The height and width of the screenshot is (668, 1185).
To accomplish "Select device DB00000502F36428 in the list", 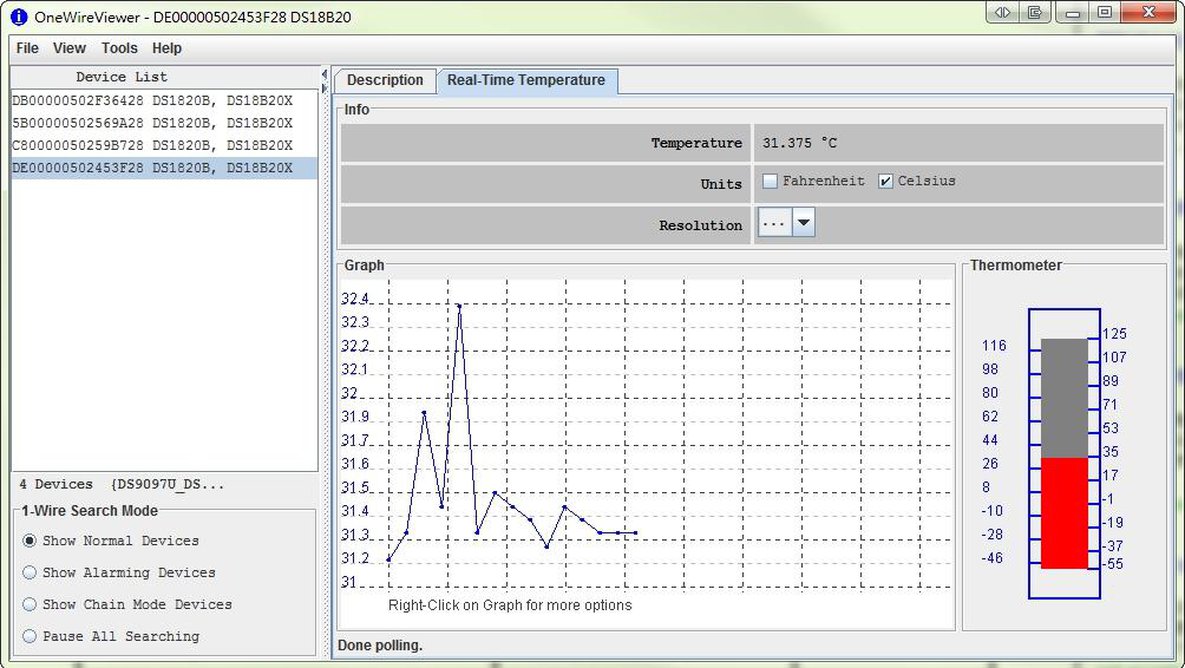I will click(x=152, y=101).
